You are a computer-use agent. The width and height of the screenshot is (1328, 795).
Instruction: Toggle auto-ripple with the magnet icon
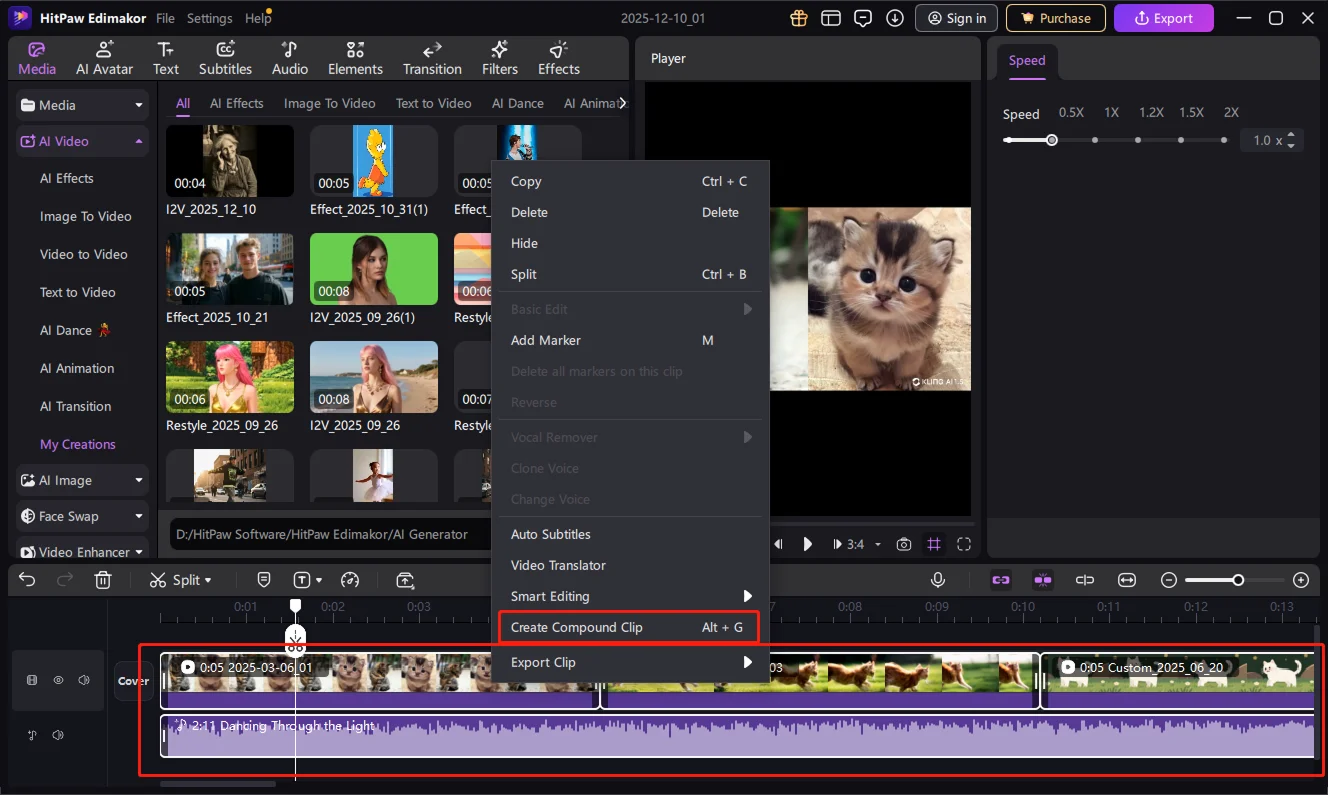[1043, 580]
